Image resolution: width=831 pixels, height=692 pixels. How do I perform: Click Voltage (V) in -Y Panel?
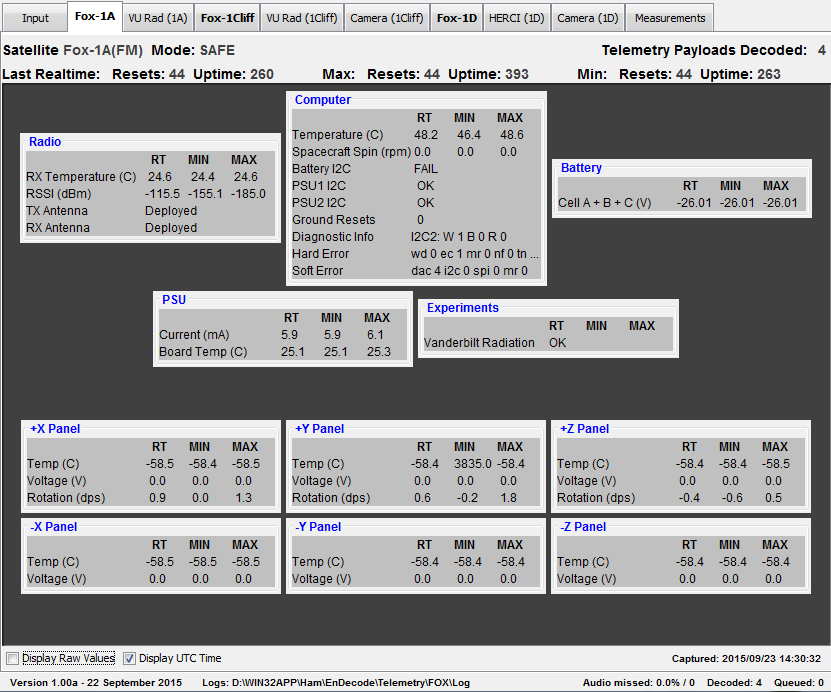click(321, 579)
